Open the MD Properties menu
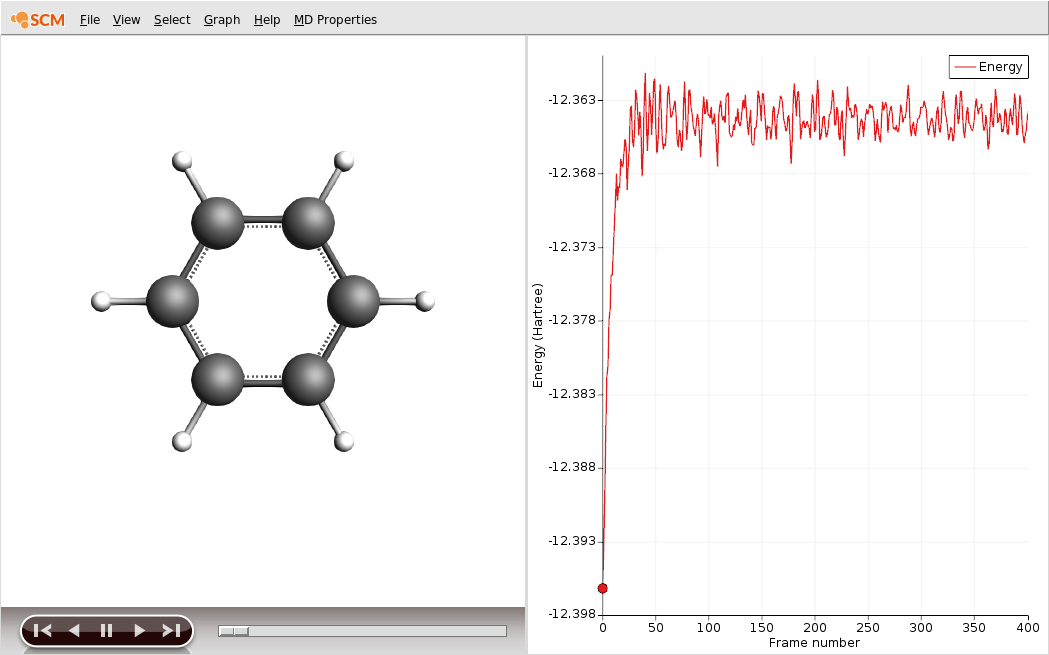 point(335,20)
